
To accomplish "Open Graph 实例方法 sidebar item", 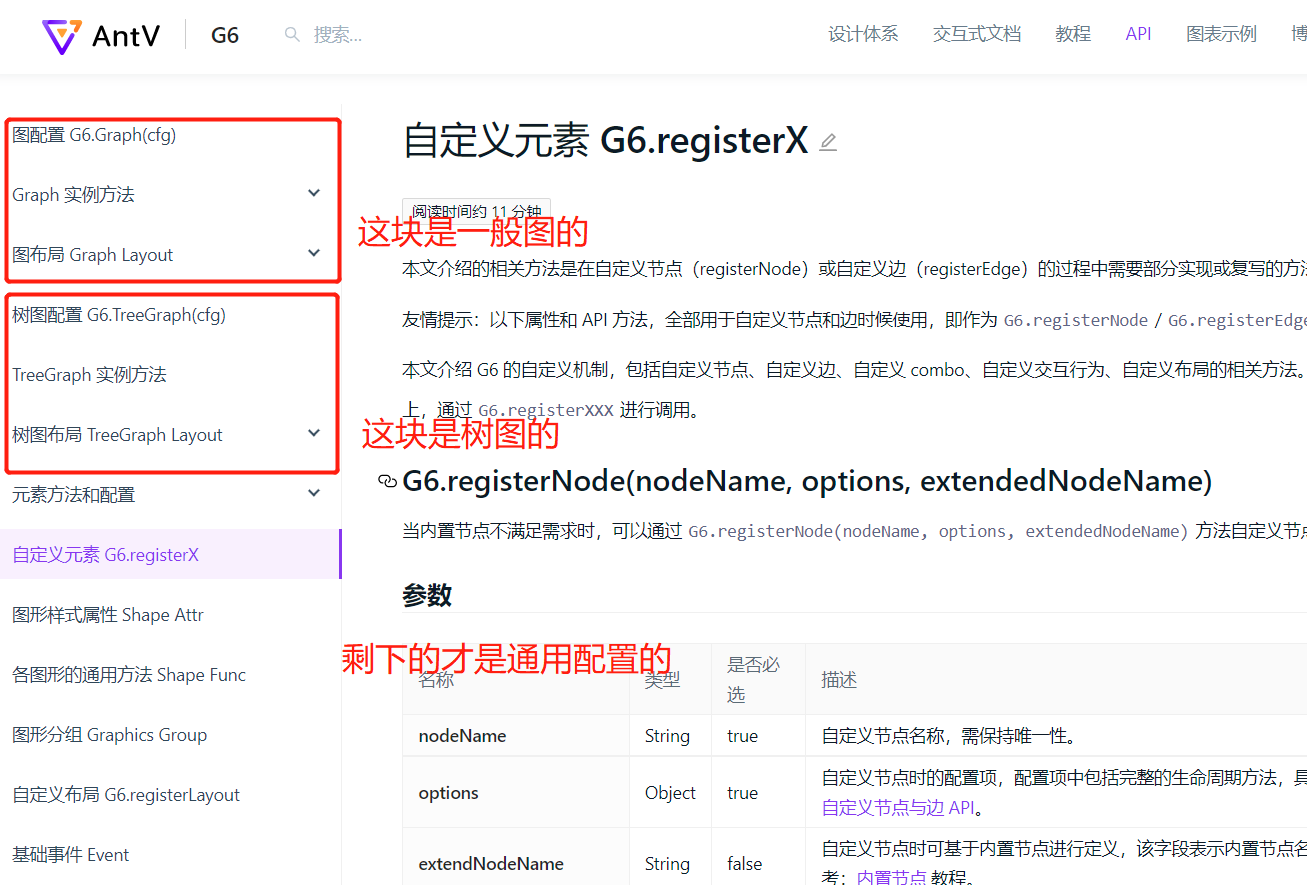I will point(73,195).
